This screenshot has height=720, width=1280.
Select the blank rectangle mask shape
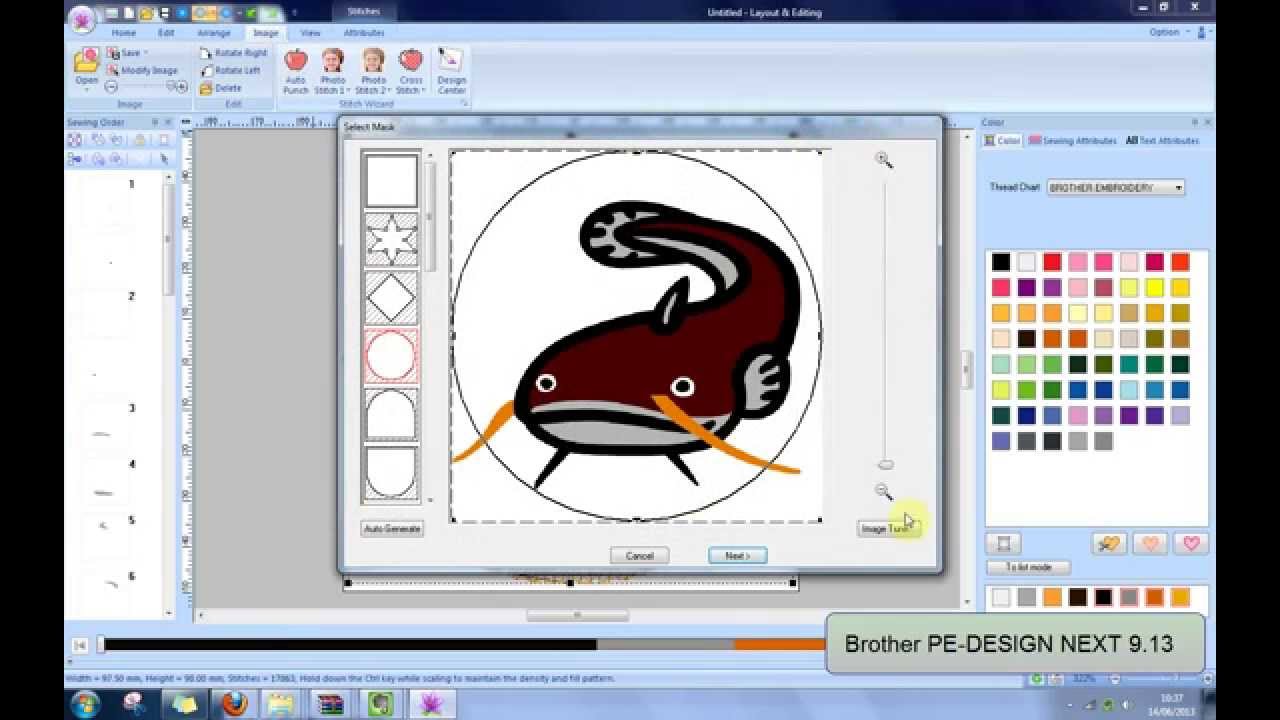[x=391, y=180]
